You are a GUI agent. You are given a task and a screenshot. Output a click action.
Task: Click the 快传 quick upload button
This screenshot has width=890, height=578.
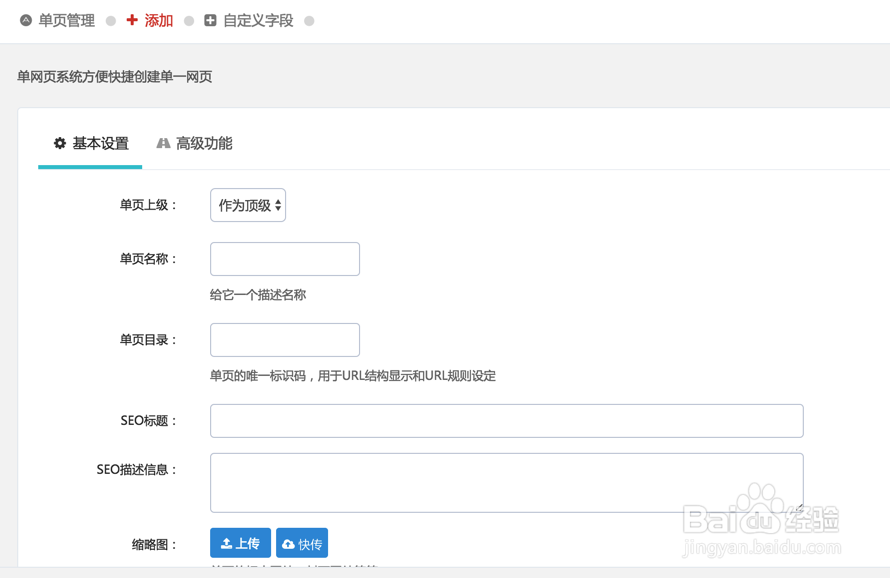(301, 543)
